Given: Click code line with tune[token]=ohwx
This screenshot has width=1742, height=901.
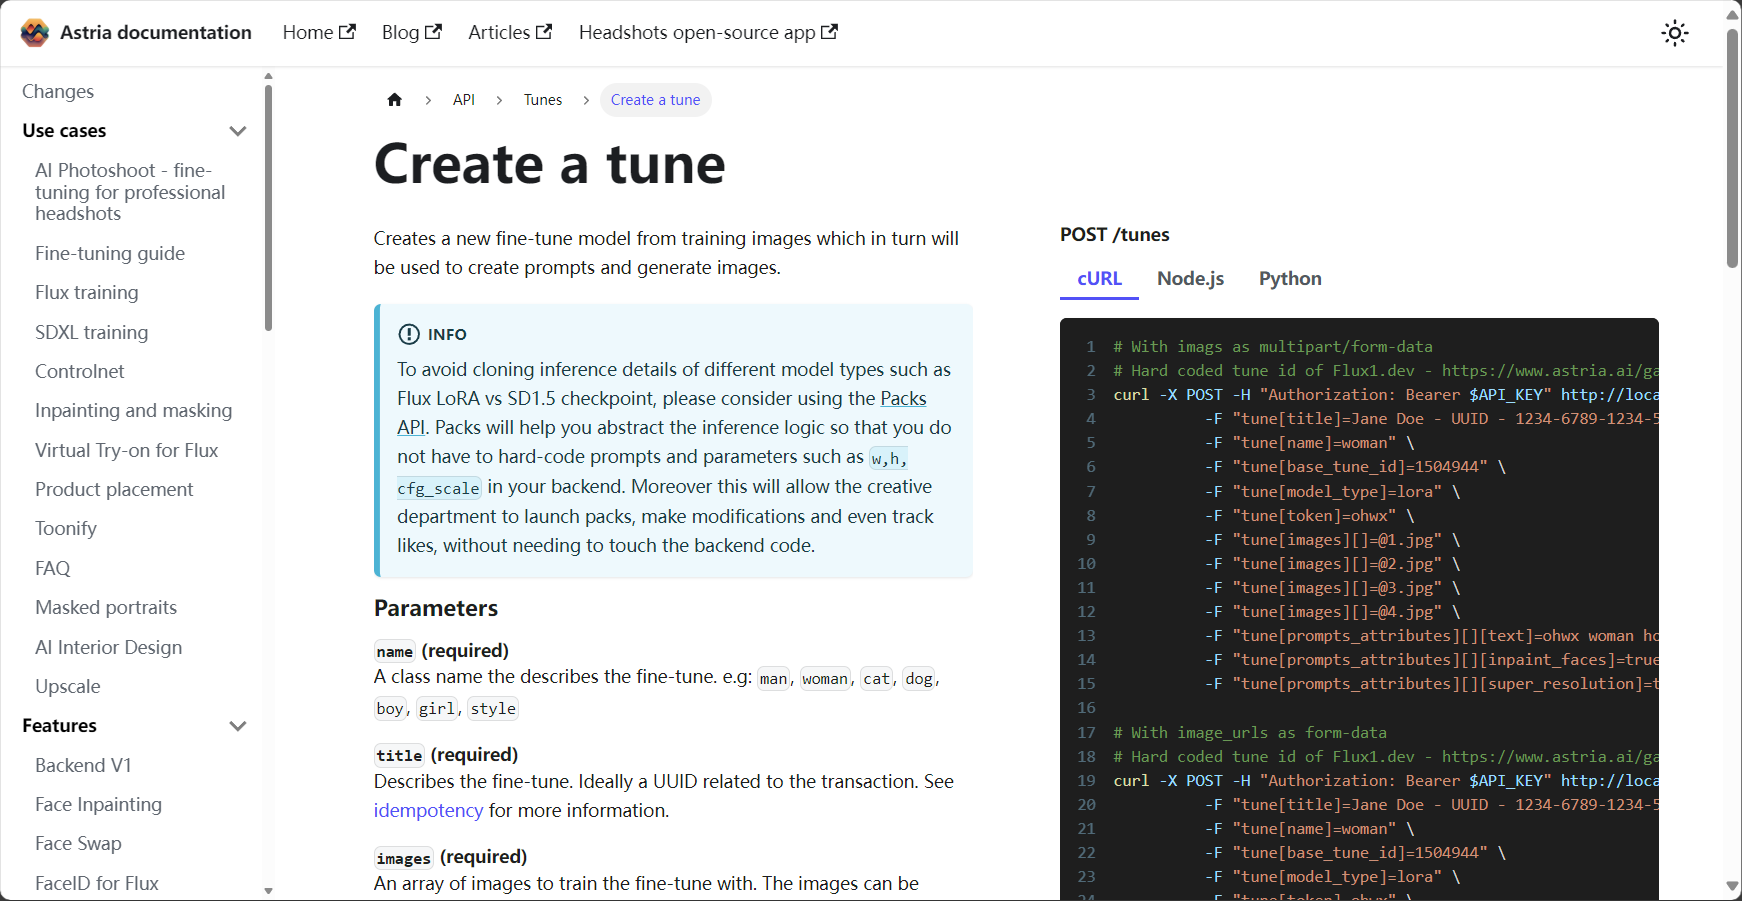Looking at the screenshot, I should click(x=1310, y=516).
